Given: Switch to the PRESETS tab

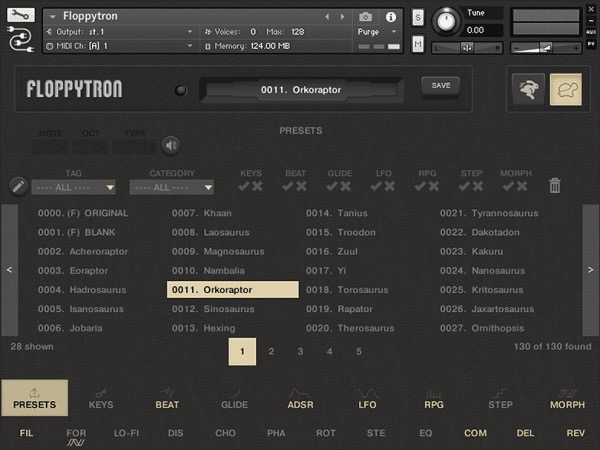Looking at the screenshot, I should [34, 398].
